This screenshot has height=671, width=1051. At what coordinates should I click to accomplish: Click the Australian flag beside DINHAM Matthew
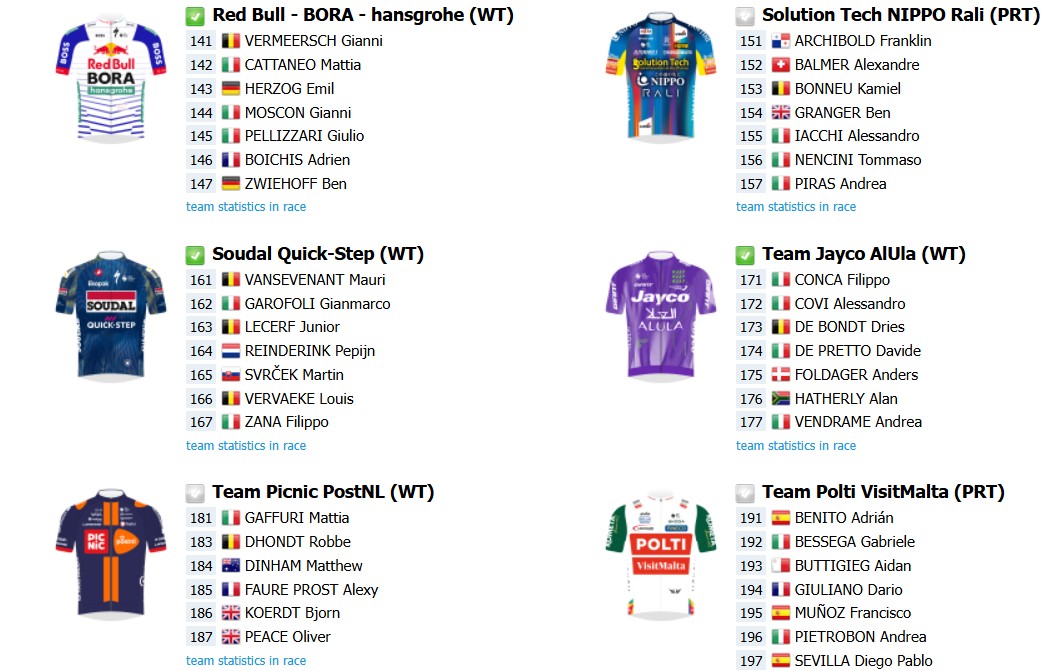click(x=231, y=566)
